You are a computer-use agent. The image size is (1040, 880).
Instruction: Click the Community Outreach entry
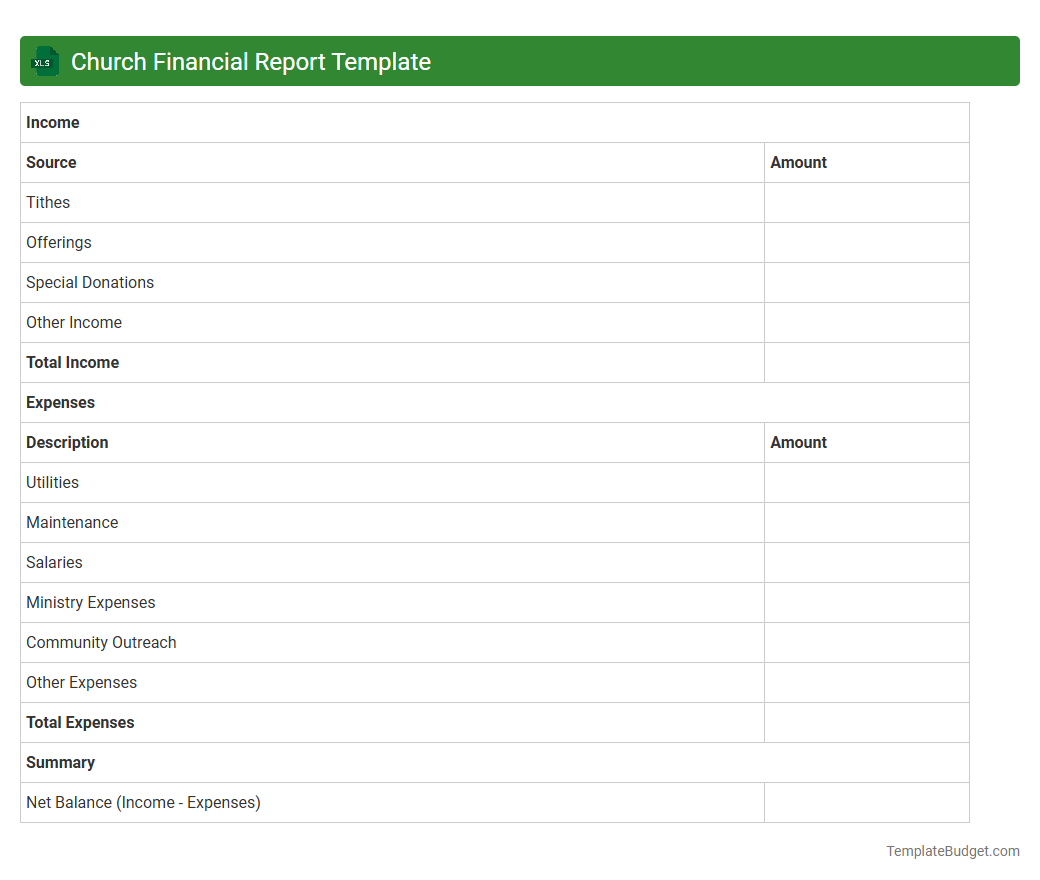click(x=101, y=642)
